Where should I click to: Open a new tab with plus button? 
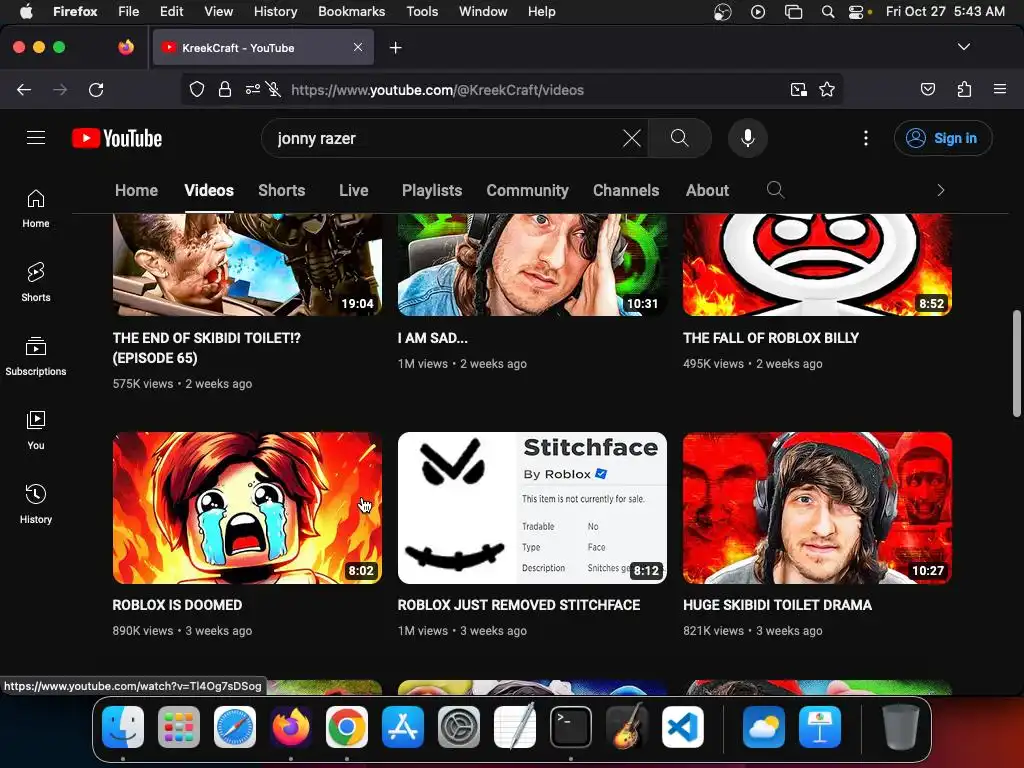pyautogui.click(x=395, y=48)
